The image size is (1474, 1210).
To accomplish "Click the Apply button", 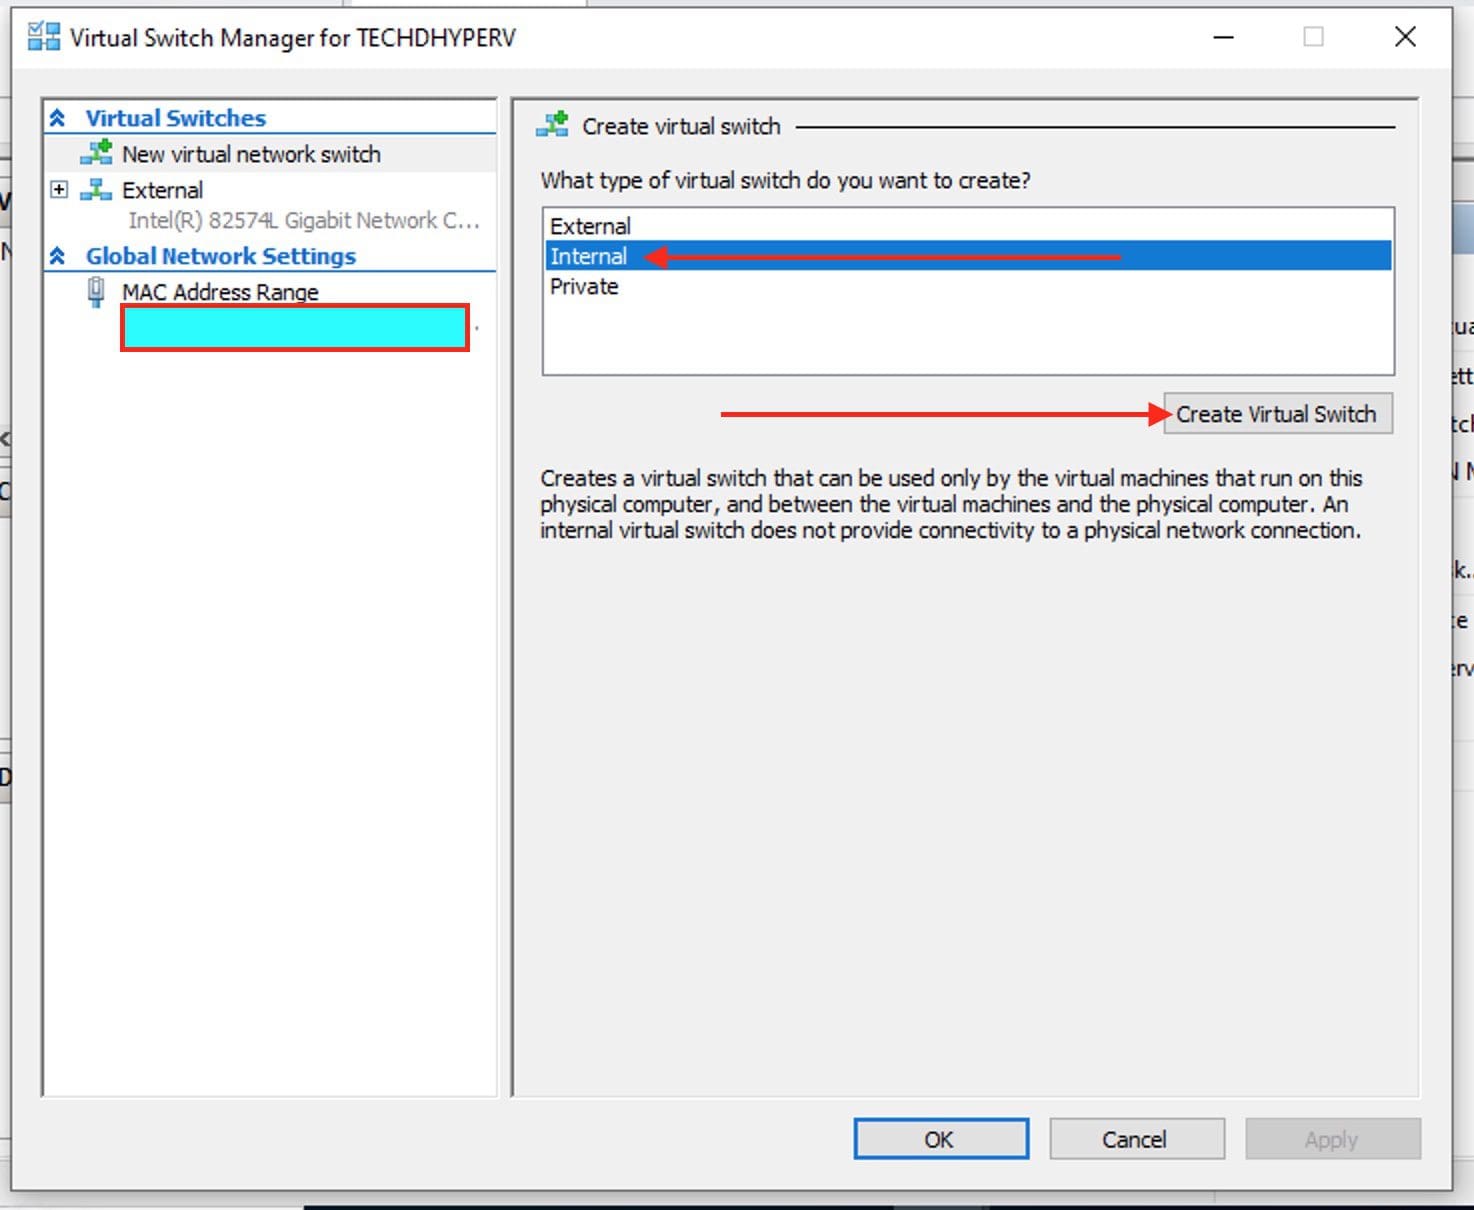I will coord(1332,1139).
